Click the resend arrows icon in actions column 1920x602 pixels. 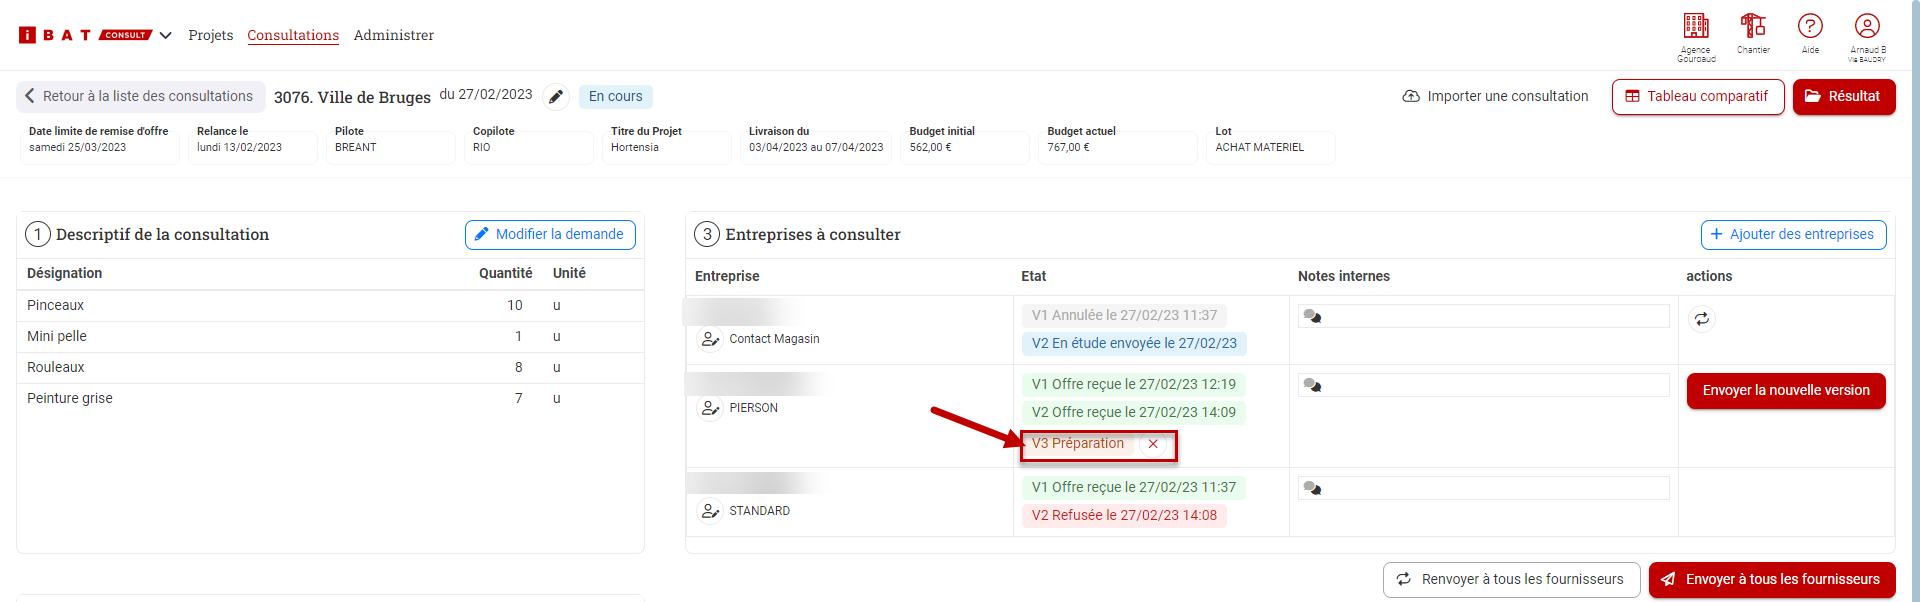coord(1701,319)
